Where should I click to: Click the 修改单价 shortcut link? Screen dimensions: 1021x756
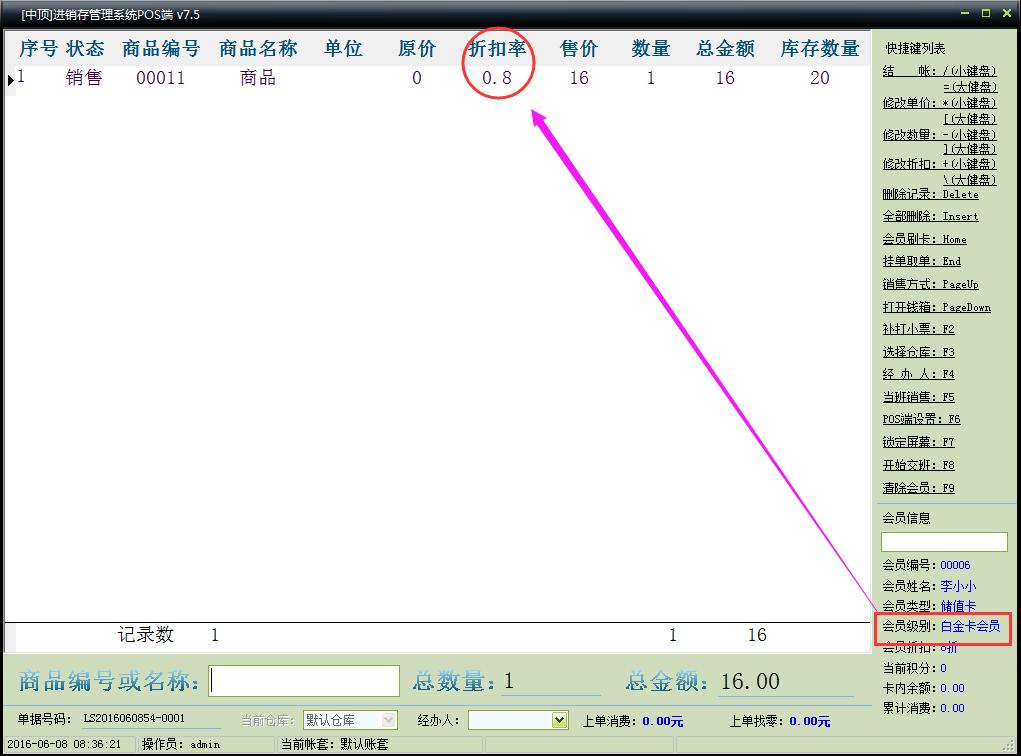coord(939,103)
